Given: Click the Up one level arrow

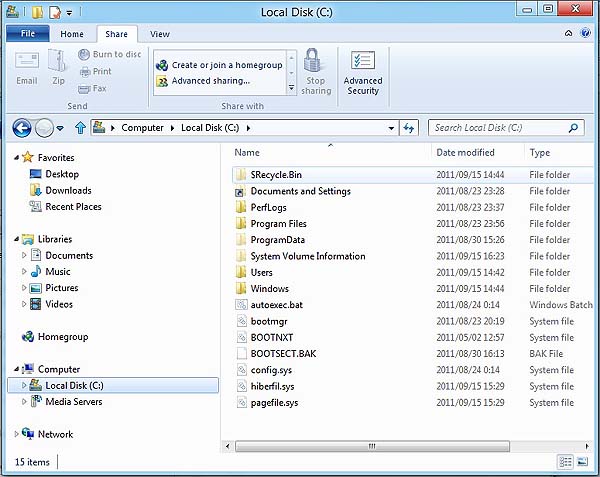Looking at the screenshot, I should coord(80,128).
